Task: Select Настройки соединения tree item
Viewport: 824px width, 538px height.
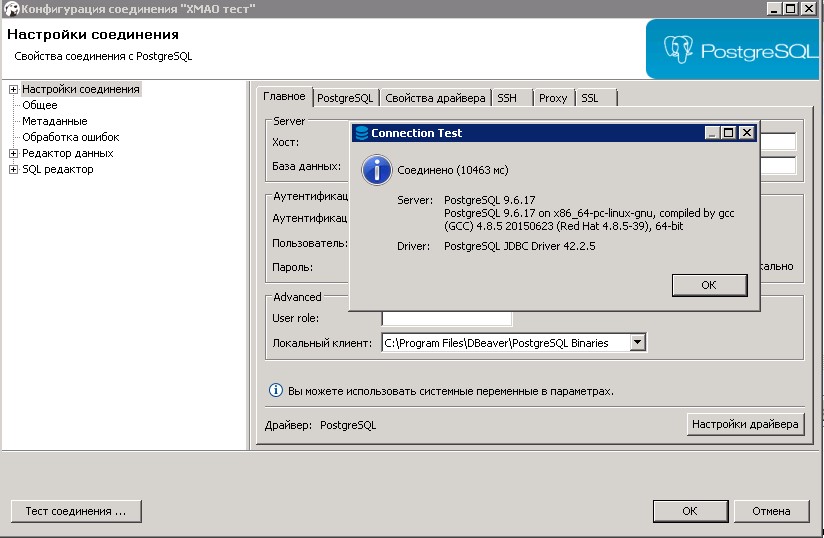Action: [x=81, y=89]
